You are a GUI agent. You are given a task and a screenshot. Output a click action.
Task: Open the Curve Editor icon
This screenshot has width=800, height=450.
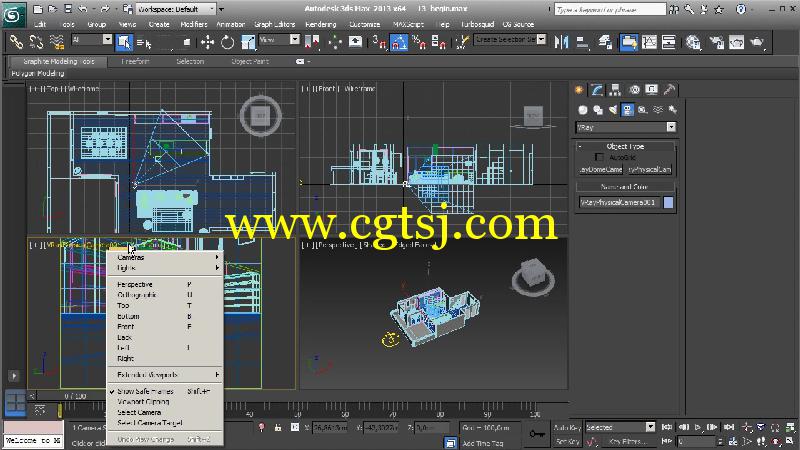tap(649, 42)
